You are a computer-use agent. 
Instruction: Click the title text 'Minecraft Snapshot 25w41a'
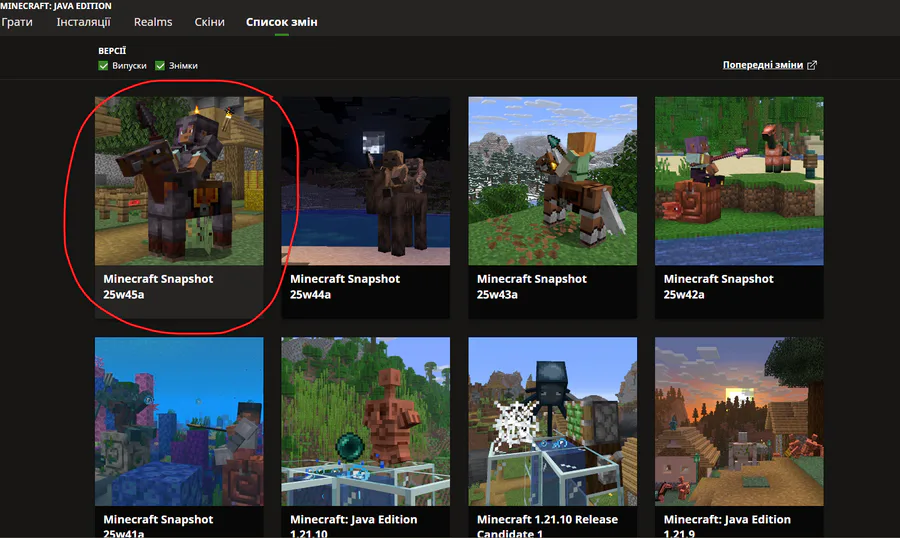[x=158, y=525]
